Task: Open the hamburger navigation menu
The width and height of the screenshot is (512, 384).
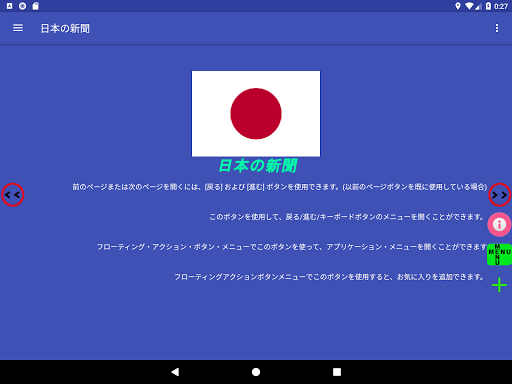Action: pos(18,28)
